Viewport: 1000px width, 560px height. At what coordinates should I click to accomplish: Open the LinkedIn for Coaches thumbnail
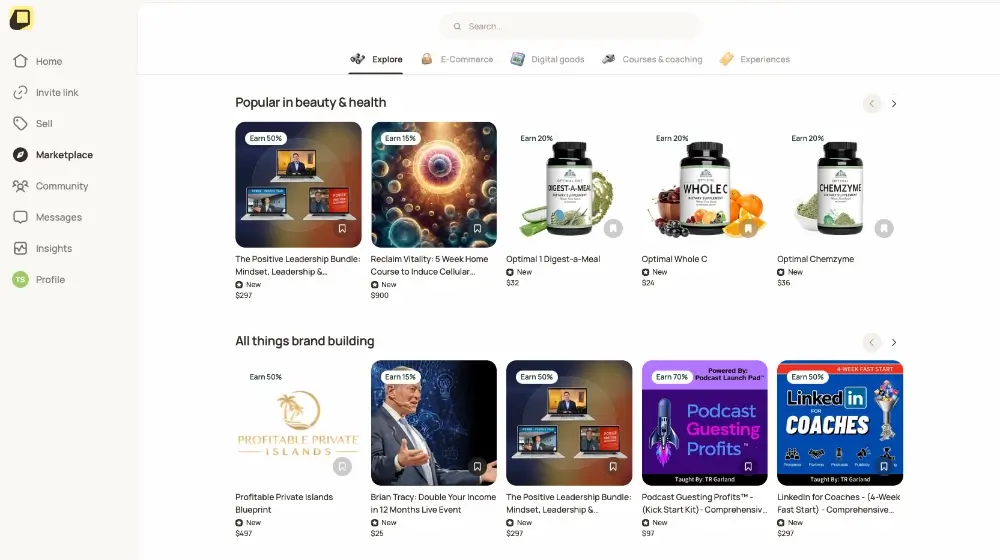coord(840,423)
